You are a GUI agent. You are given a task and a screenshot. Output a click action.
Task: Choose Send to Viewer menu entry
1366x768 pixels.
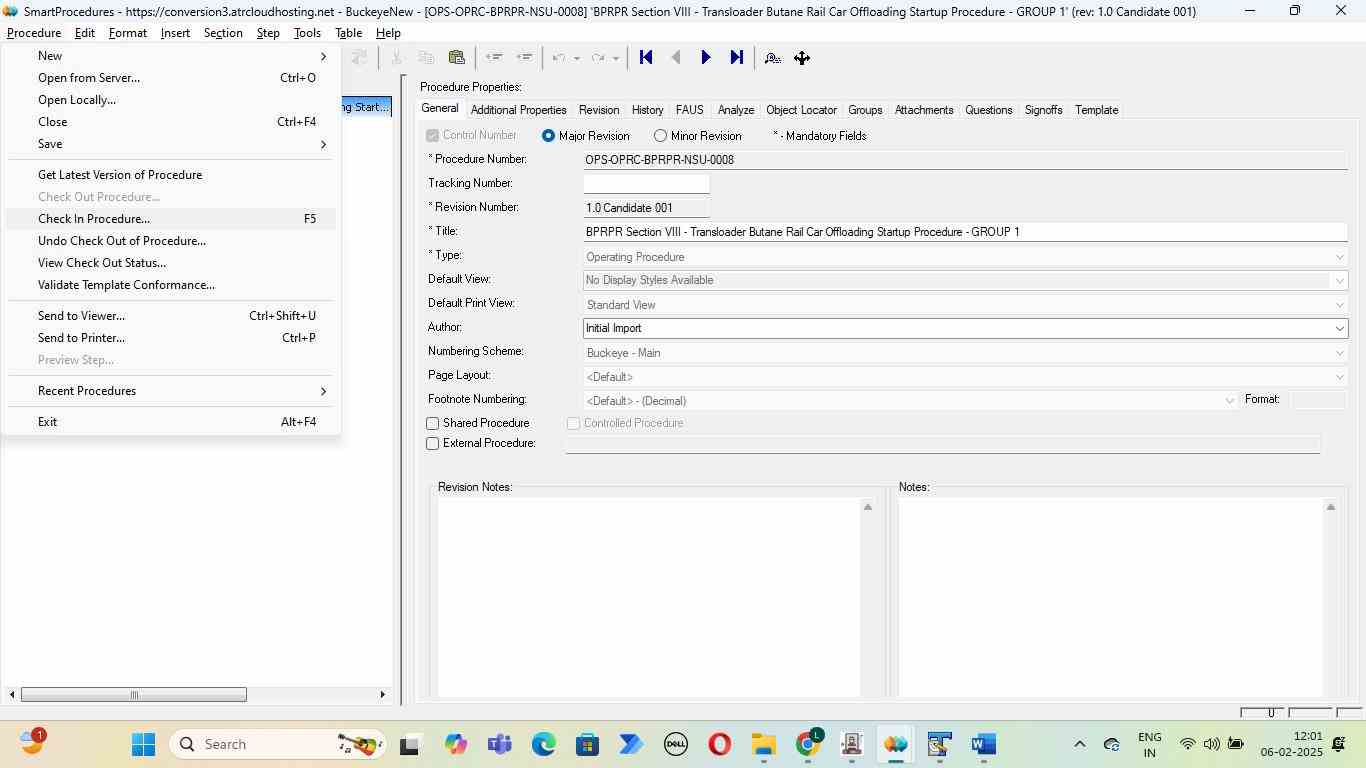point(171,316)
